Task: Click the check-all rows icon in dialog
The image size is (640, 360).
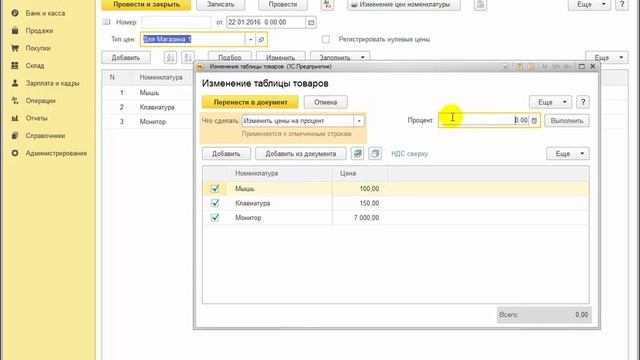Action: tap(357, 153)
